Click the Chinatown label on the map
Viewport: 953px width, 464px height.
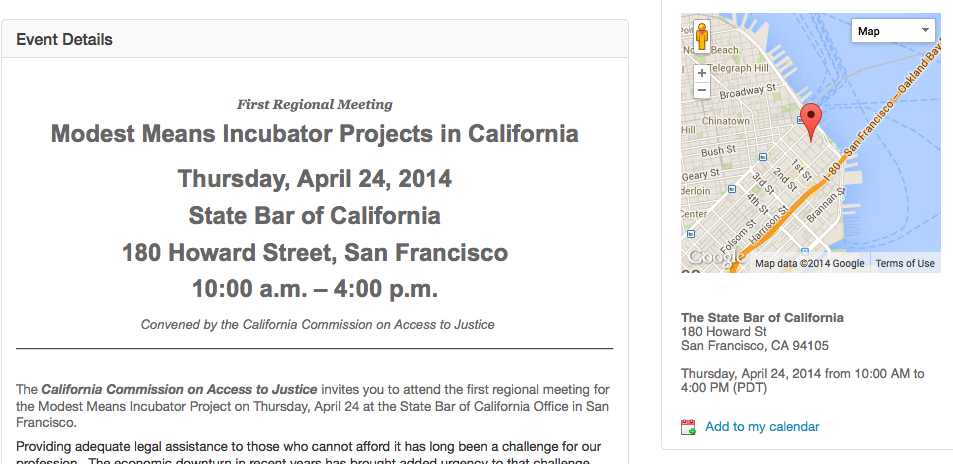(x=726, y=121)
